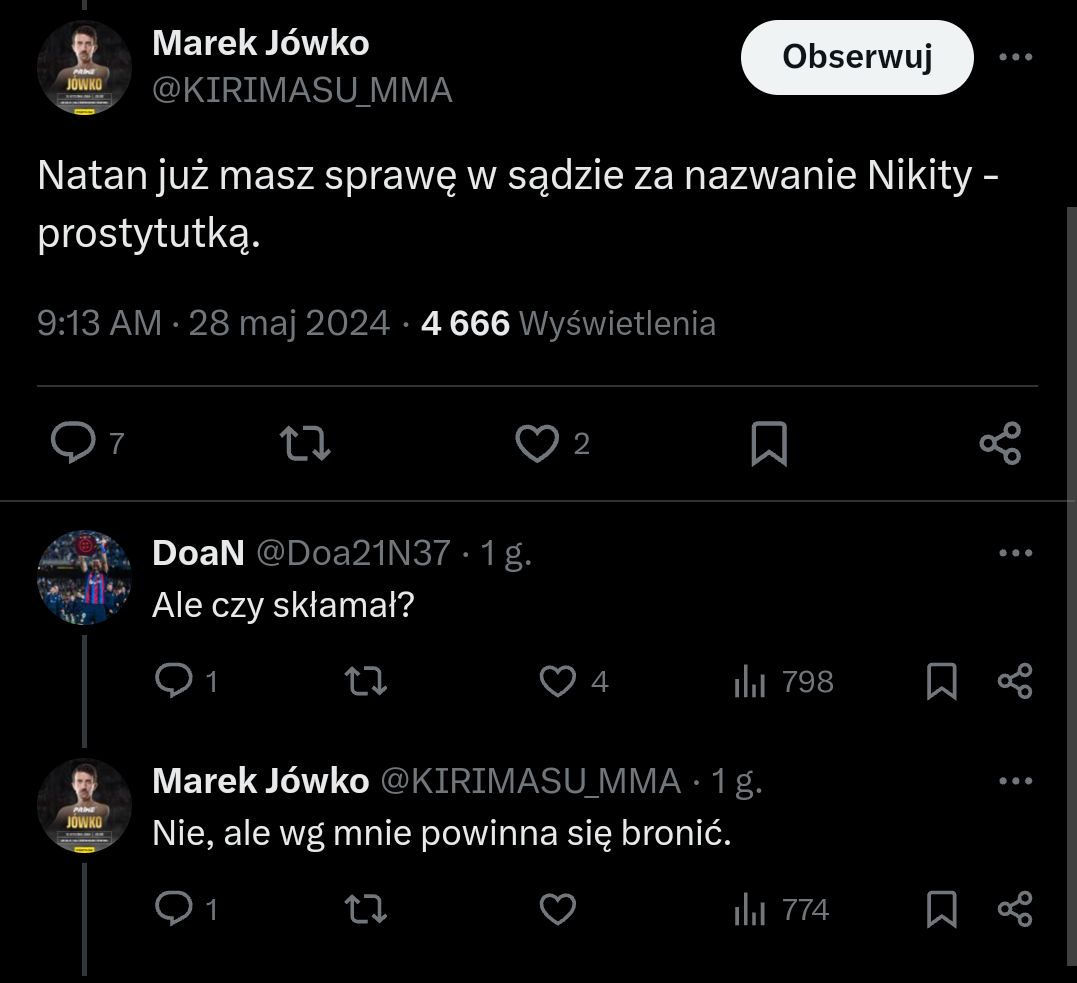Click the Obserwuj follow button

857,58
